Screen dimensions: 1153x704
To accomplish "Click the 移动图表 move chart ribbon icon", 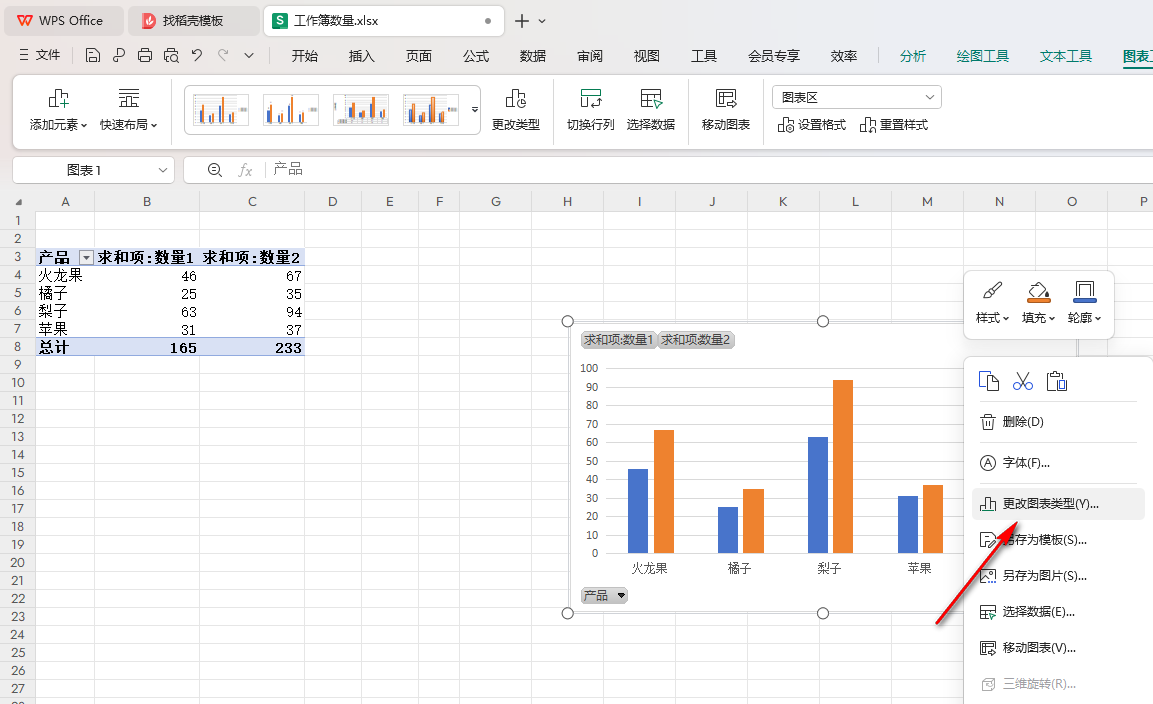I will coord(726,99).
